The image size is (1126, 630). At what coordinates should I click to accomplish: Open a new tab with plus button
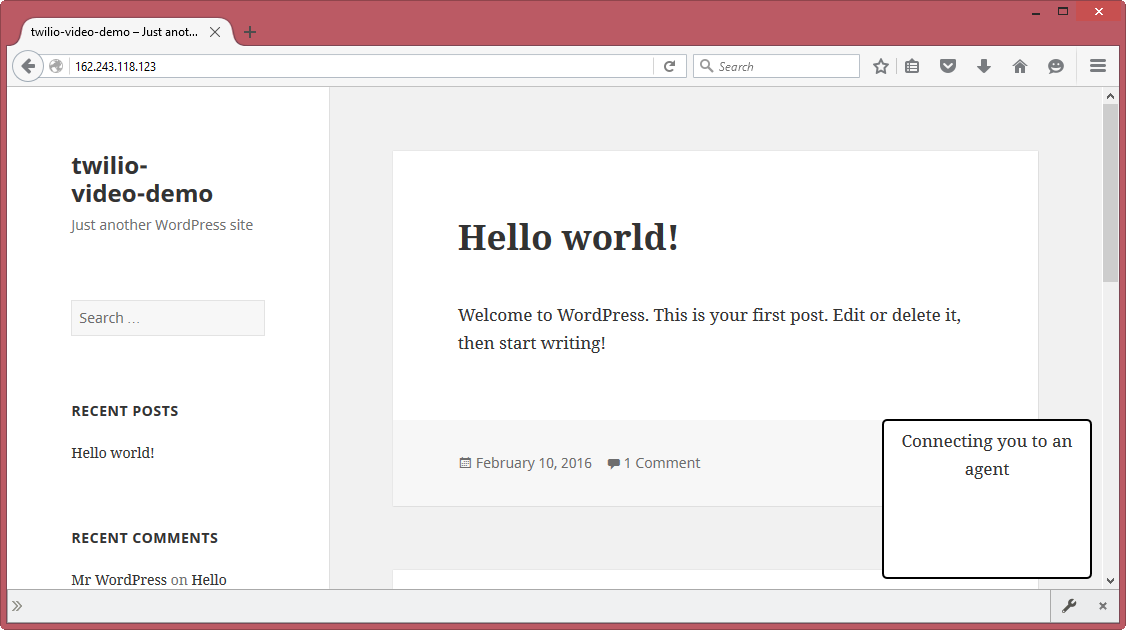(250, 32)
